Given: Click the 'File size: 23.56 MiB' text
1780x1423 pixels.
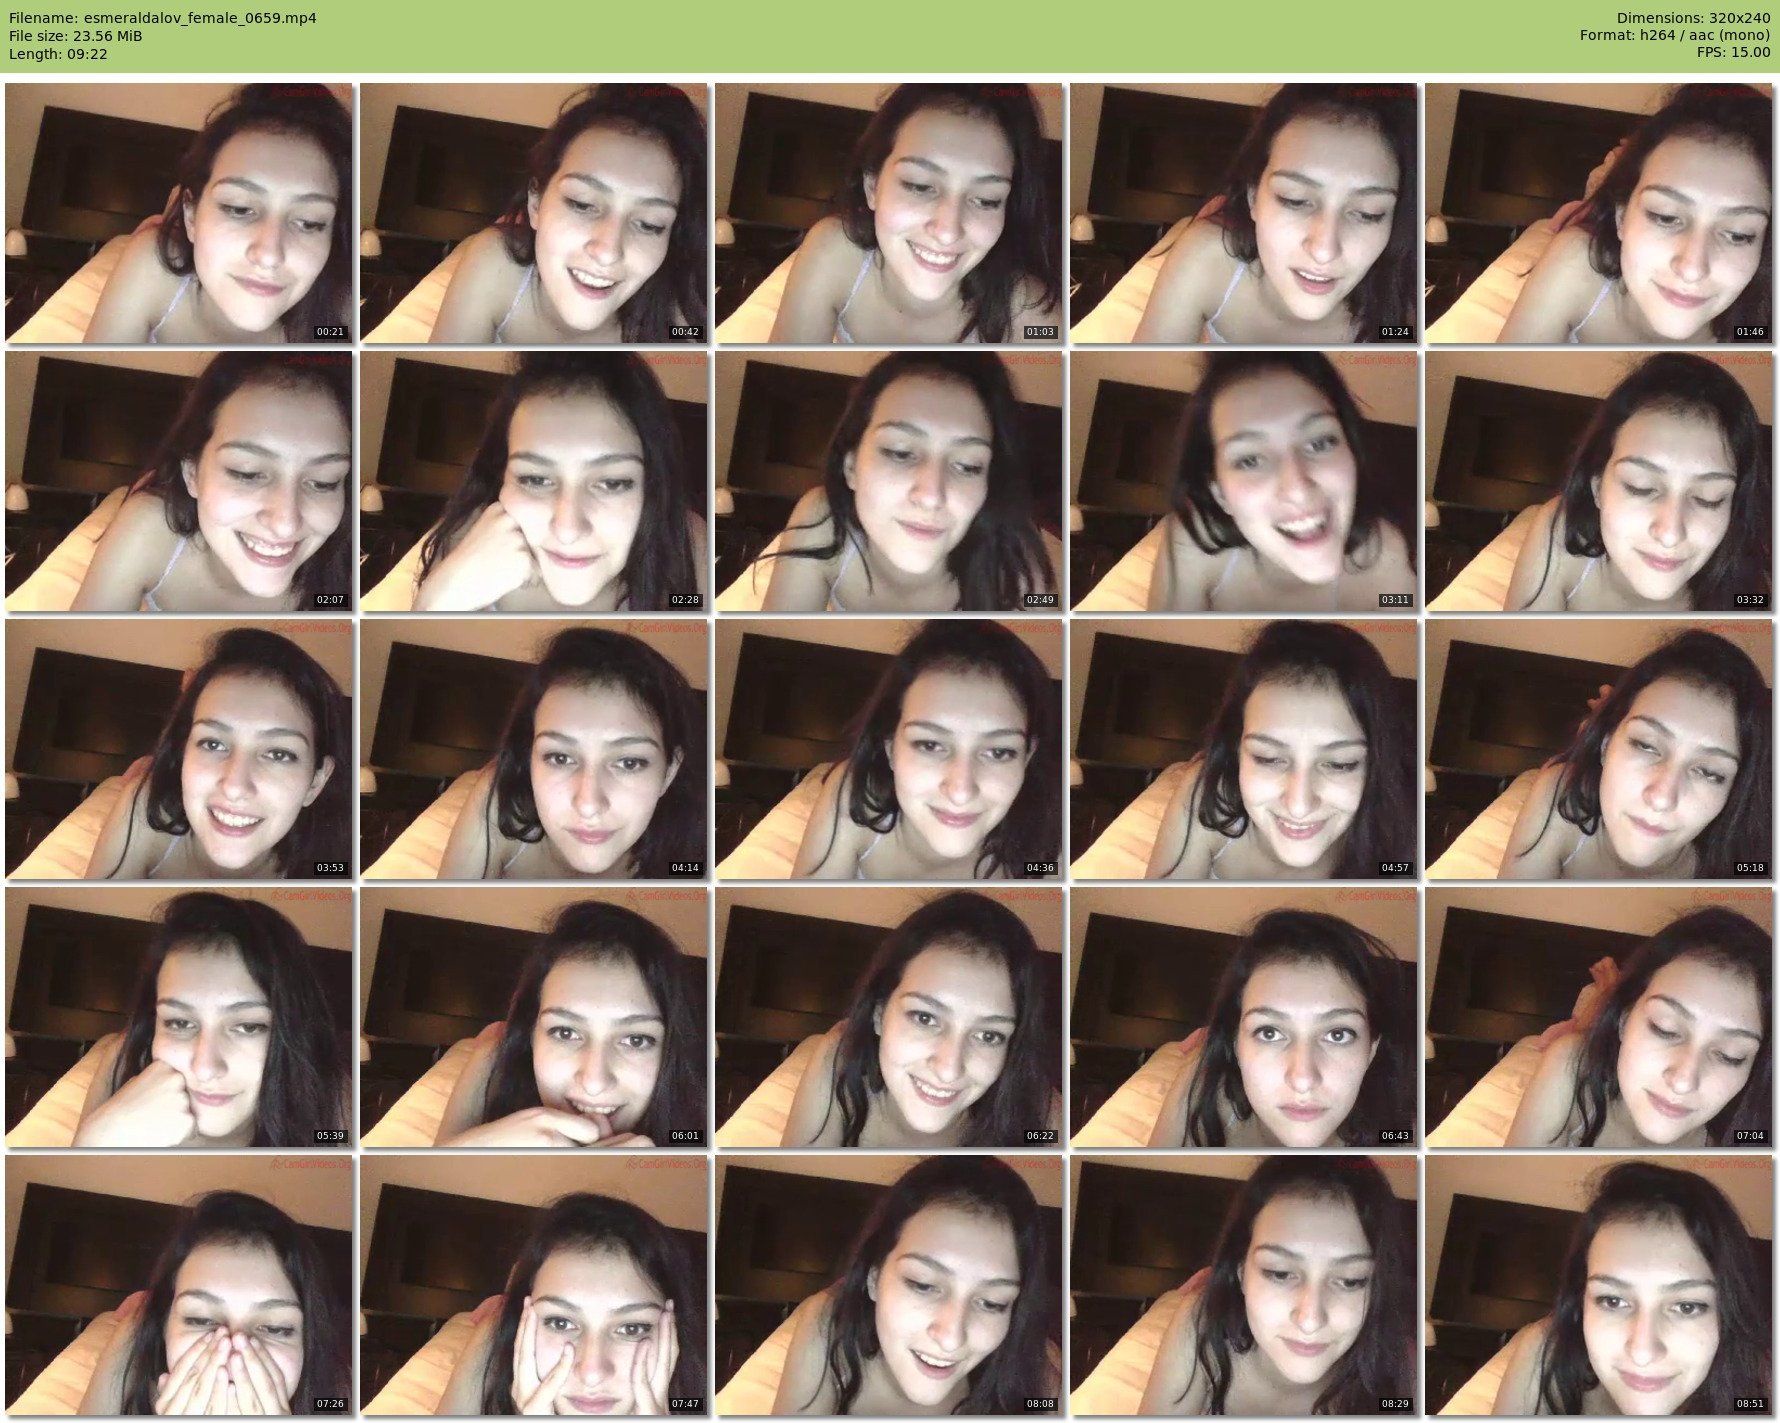Looking at the screenshot, I should (76, 36).
